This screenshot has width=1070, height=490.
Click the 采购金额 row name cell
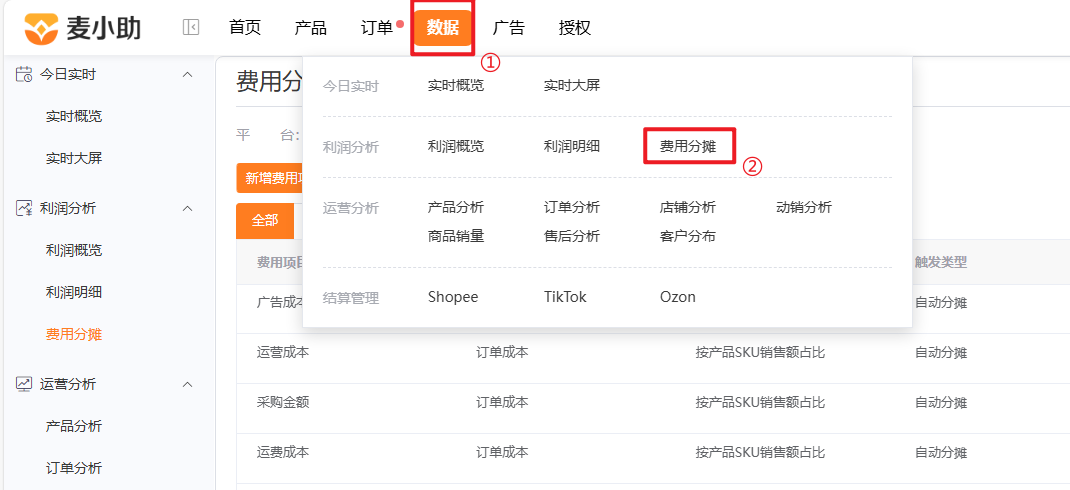click(283, 403)
